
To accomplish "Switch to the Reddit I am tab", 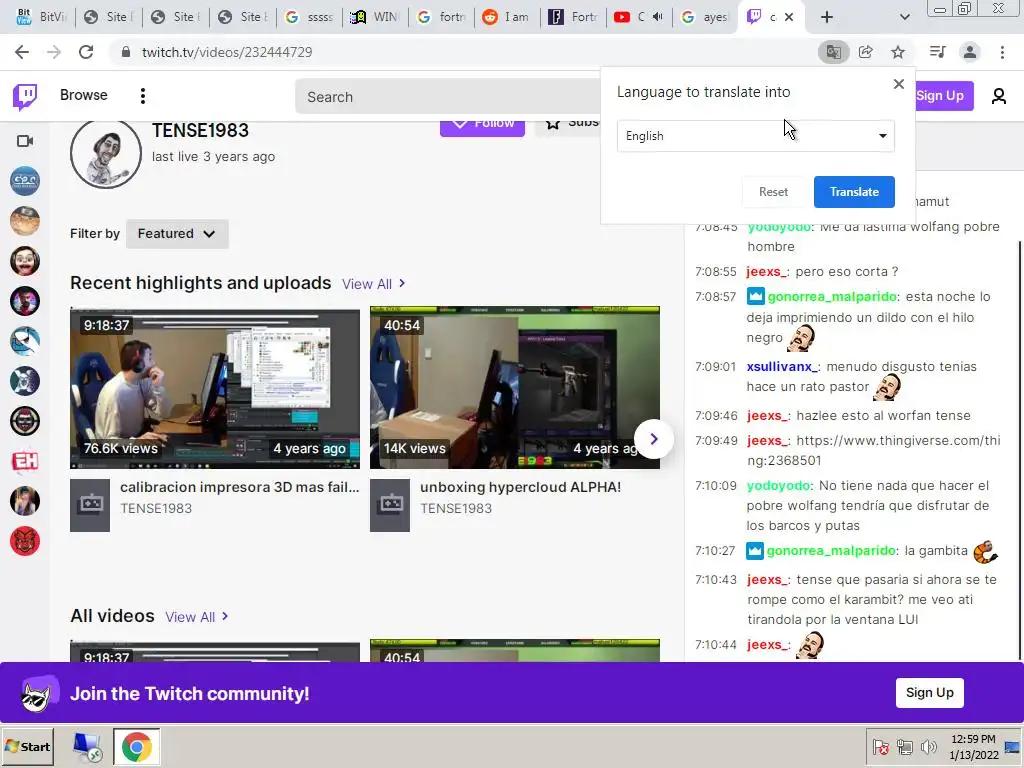I will pos(507,17).
